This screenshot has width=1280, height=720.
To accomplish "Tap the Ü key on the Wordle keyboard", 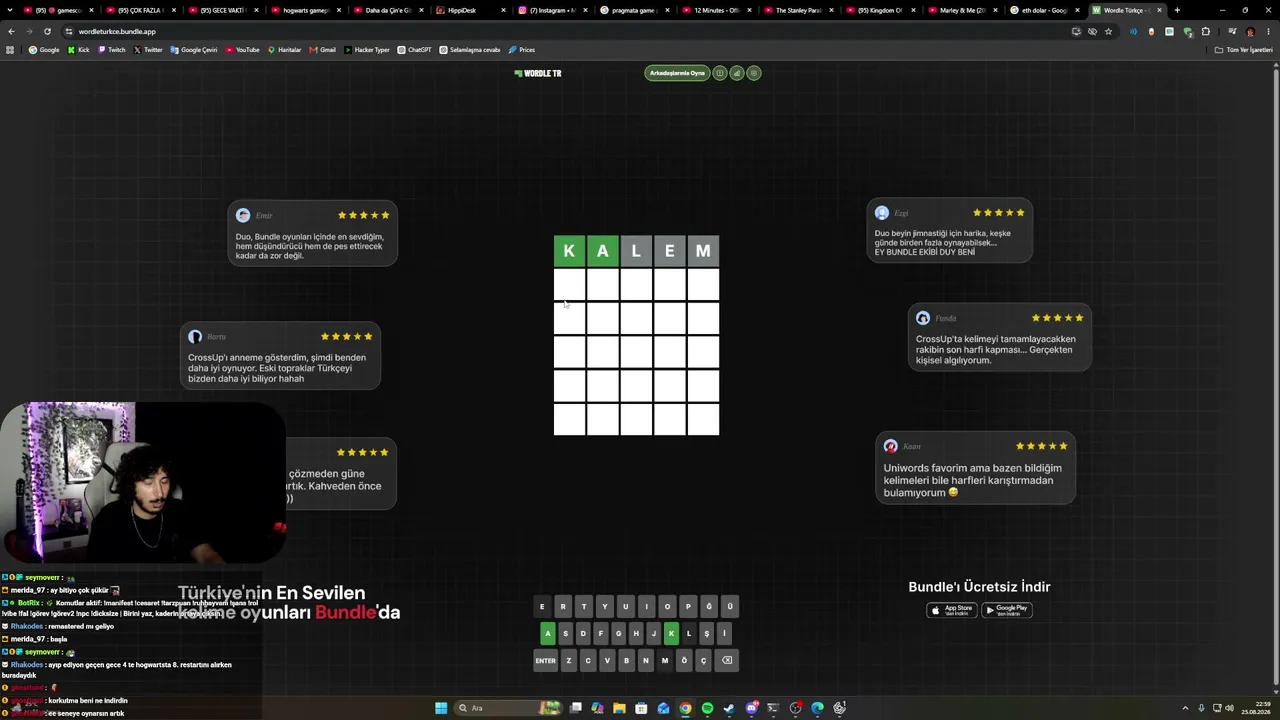I will coord(730,607).
